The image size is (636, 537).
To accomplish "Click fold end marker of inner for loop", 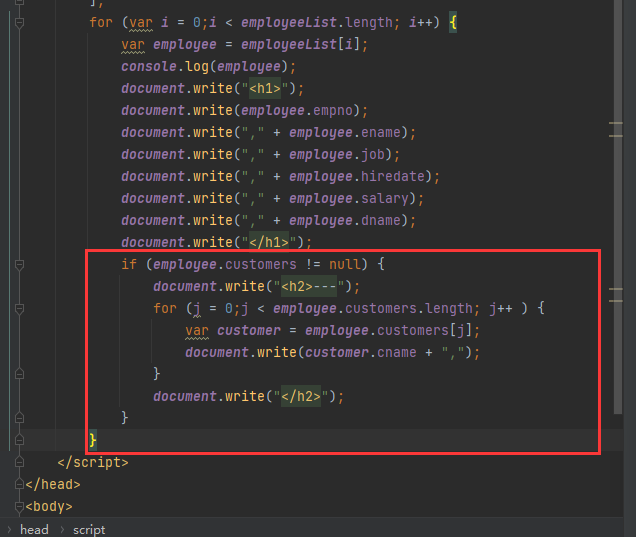I will (19, 375).
